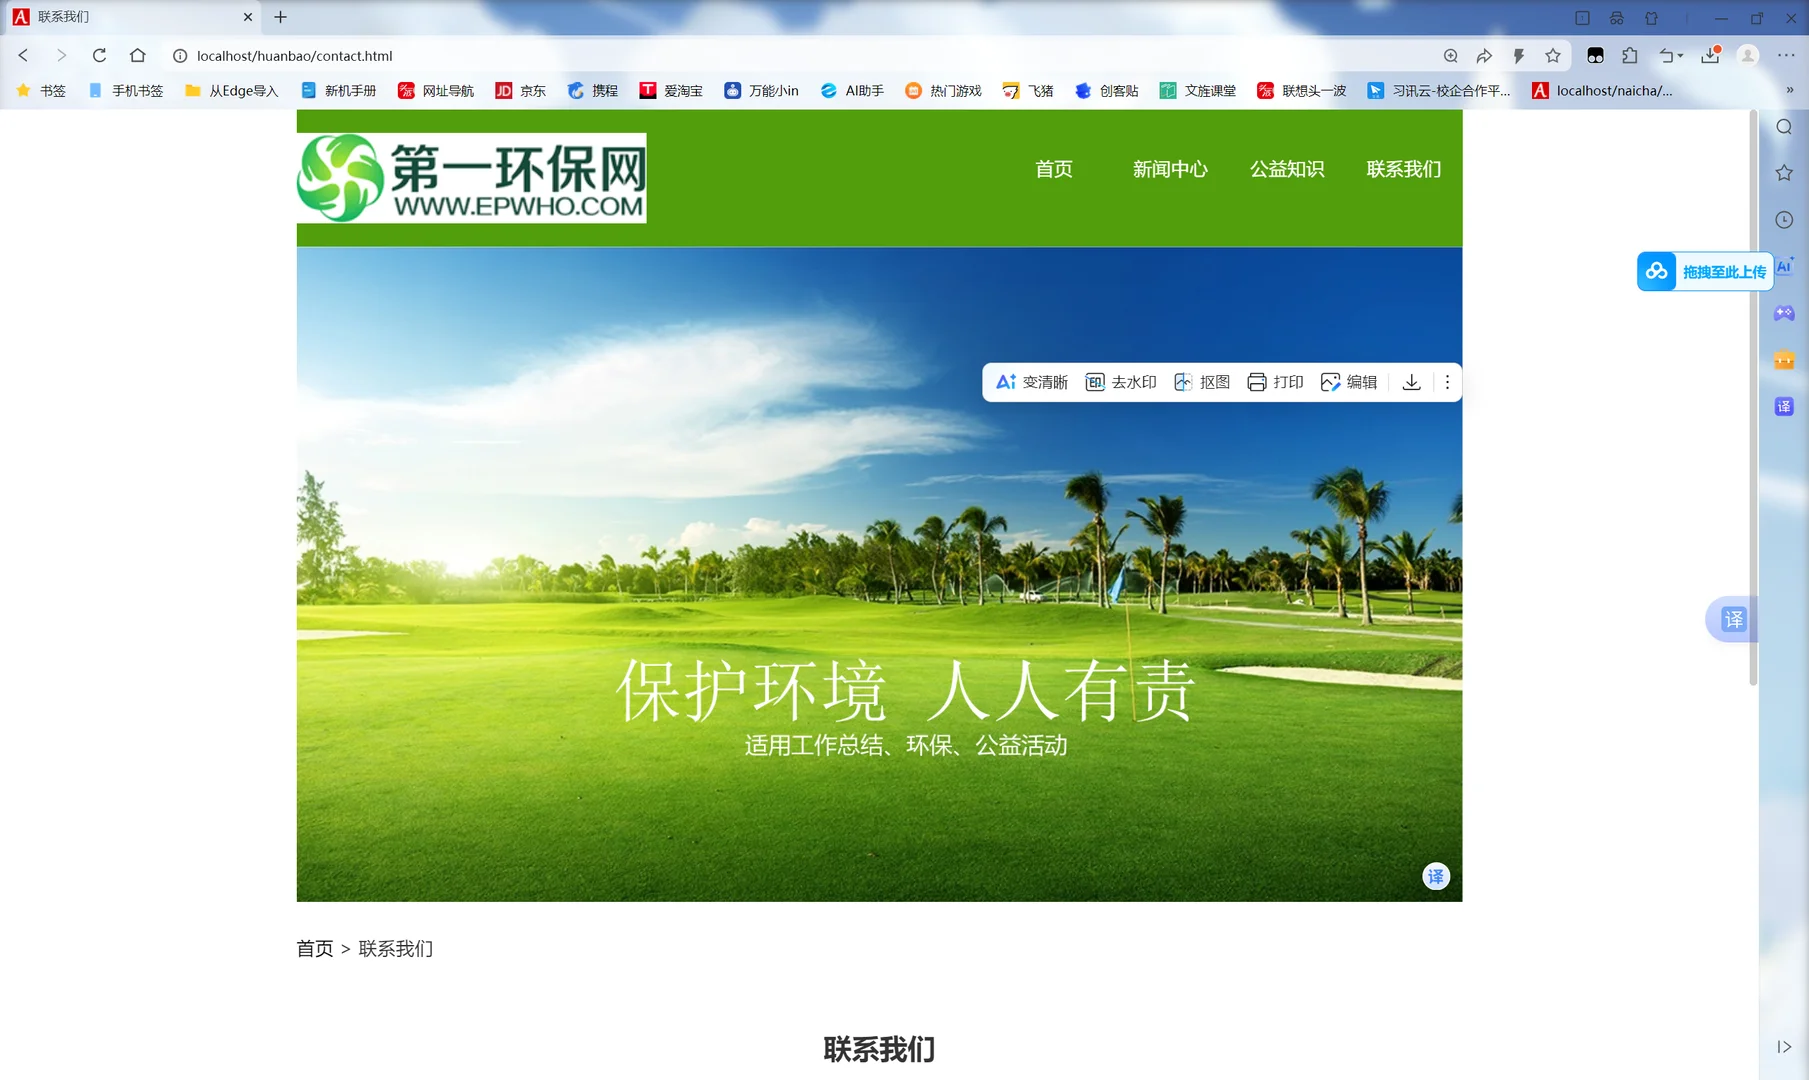This screenshot has width=1809, height=1080.
Task: Click the 第一环保网 site logo
Action: 470,179
